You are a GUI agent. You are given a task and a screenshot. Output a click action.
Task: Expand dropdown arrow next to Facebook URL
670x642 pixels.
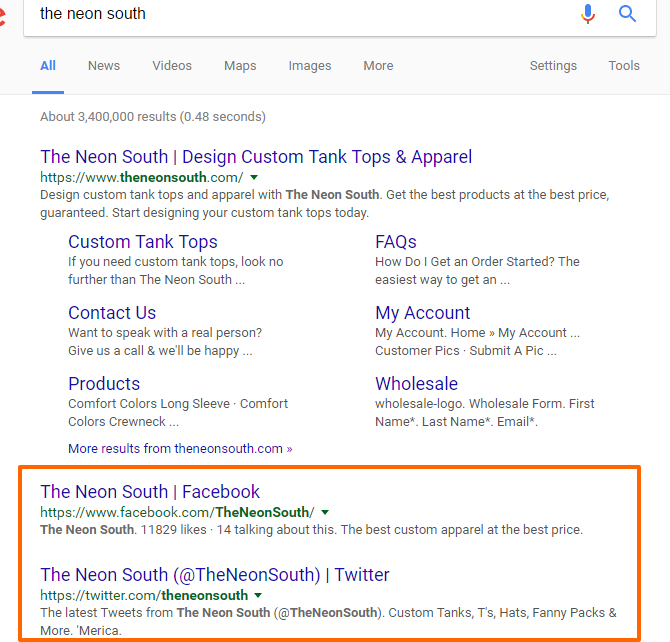(x=325, y=512)
